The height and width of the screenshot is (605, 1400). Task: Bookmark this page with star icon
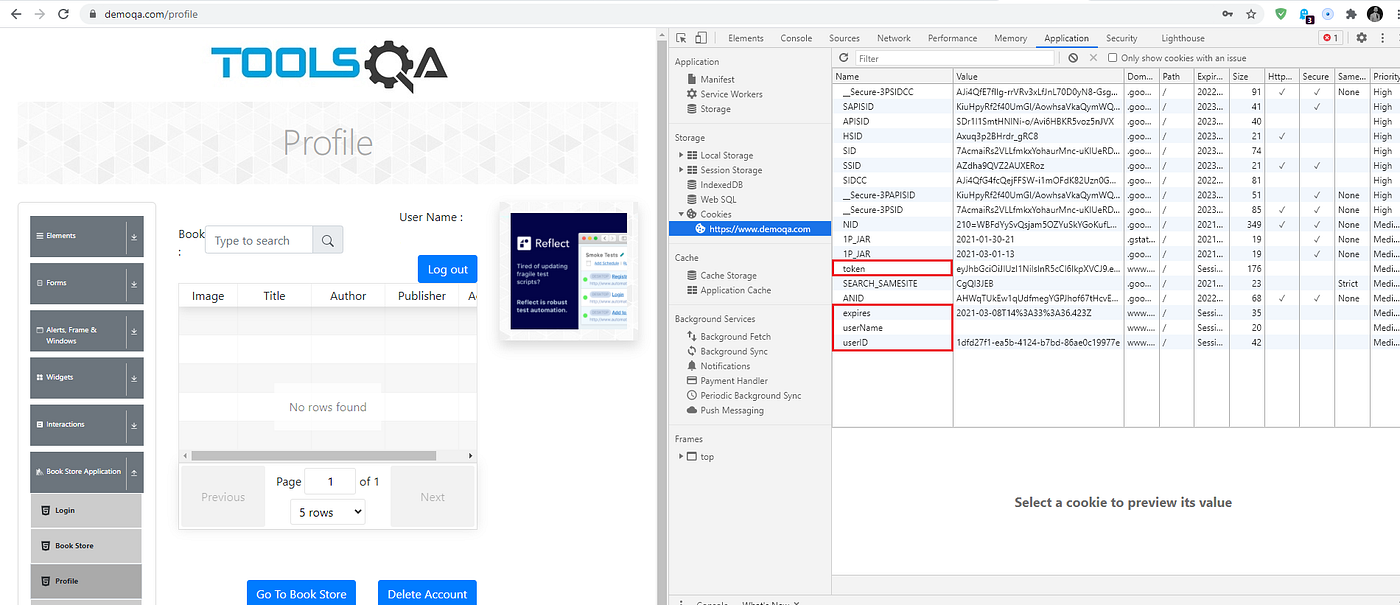1251,14
